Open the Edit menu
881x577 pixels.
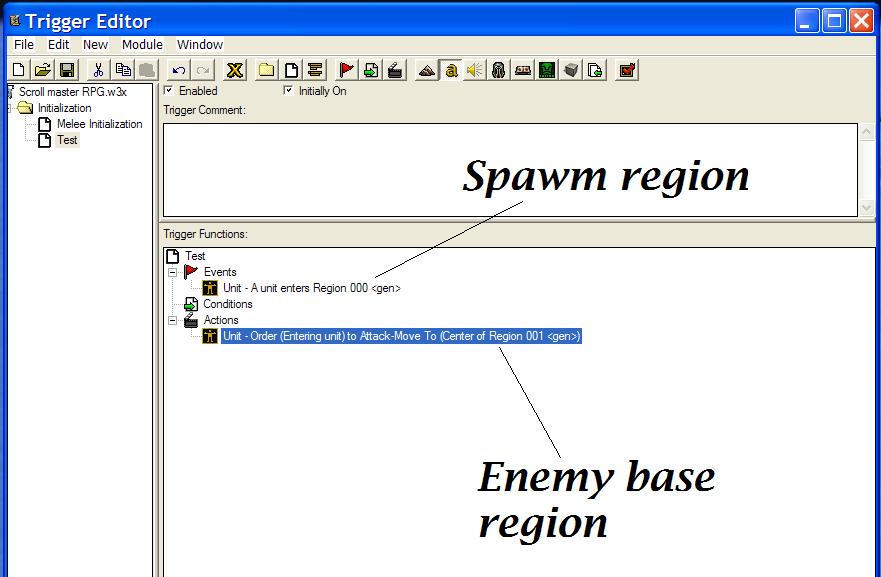(58, 44)
